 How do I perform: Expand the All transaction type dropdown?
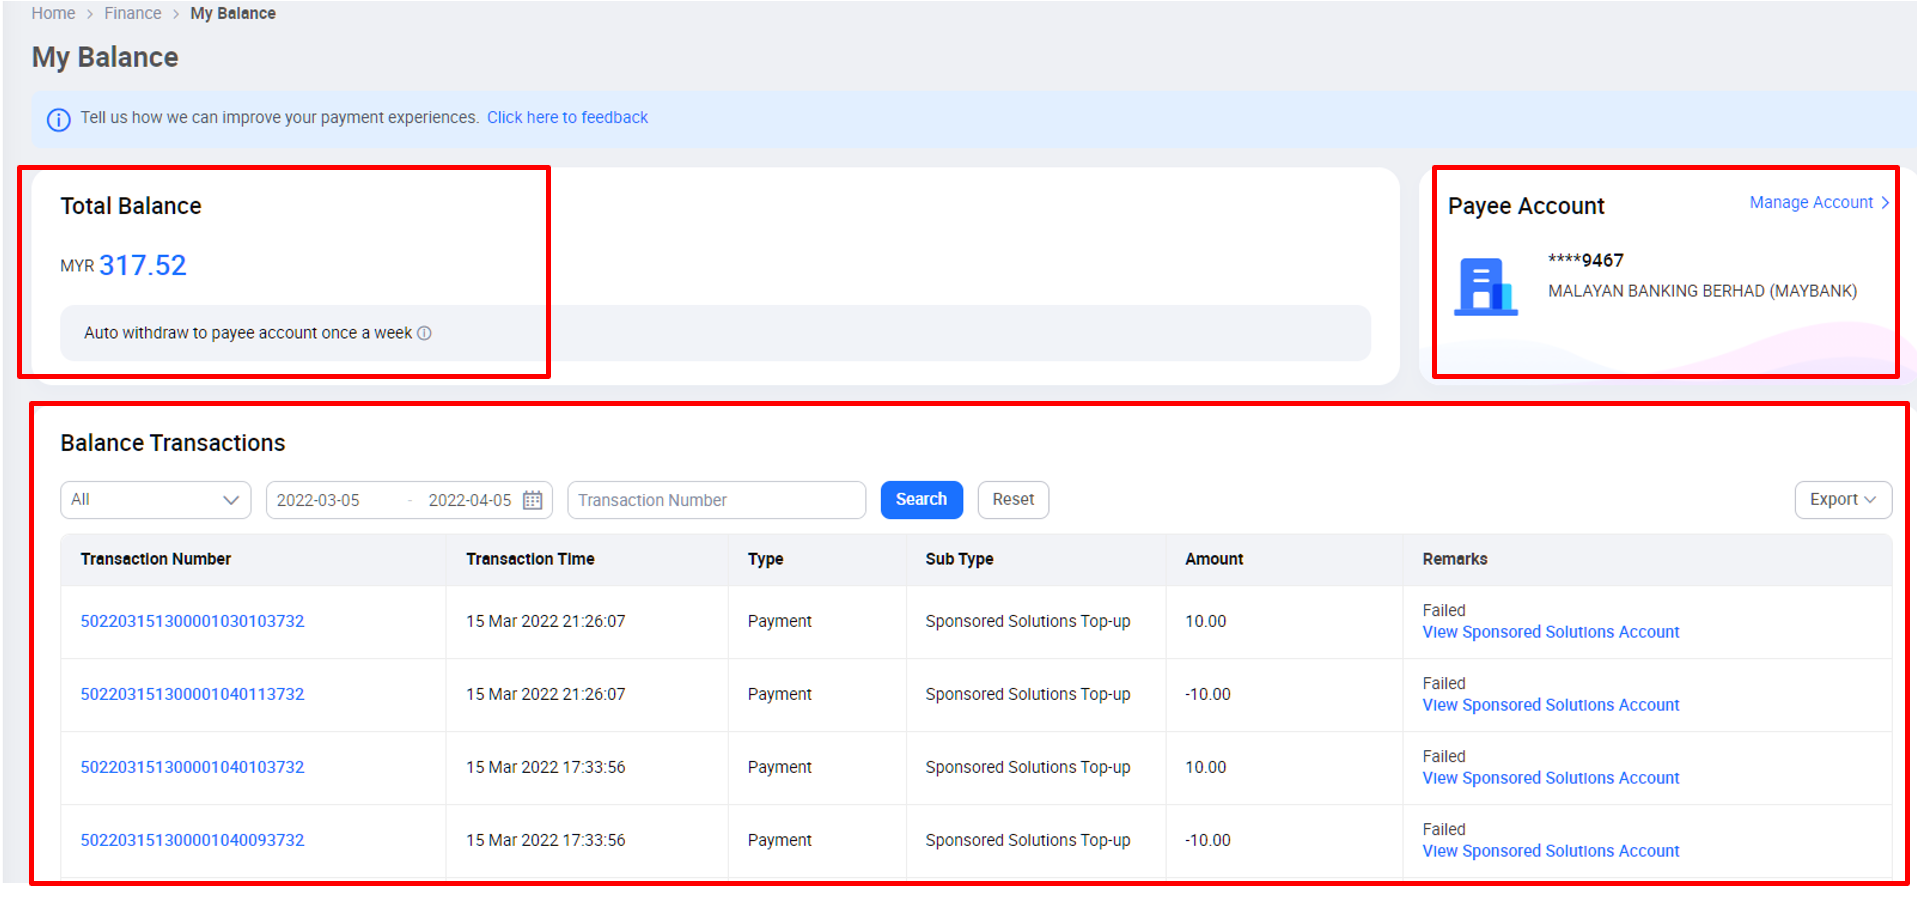point(155,500)
